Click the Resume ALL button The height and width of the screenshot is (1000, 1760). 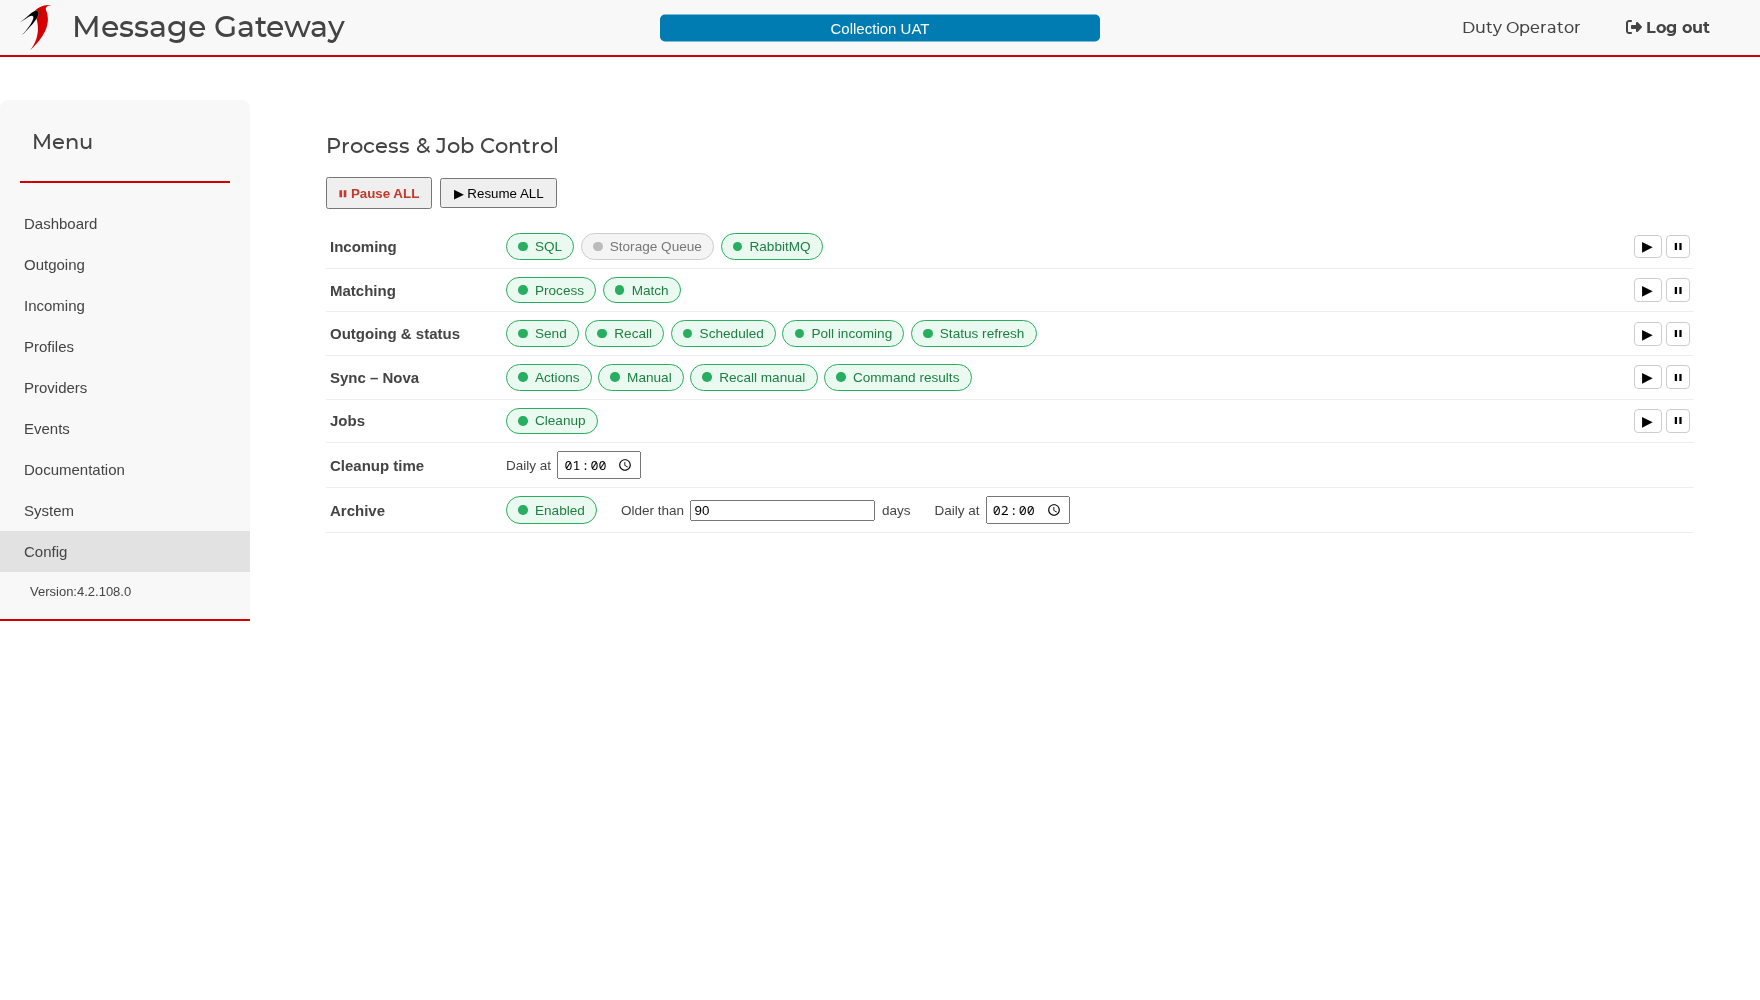point(498,193)
